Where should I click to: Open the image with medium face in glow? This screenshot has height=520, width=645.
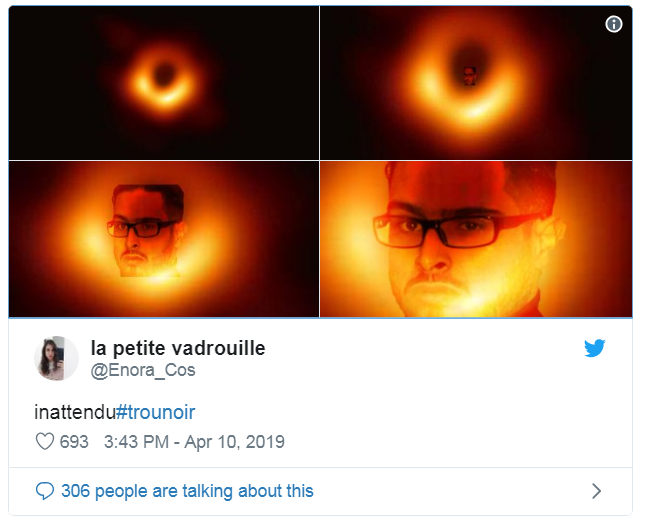(164, 239)
